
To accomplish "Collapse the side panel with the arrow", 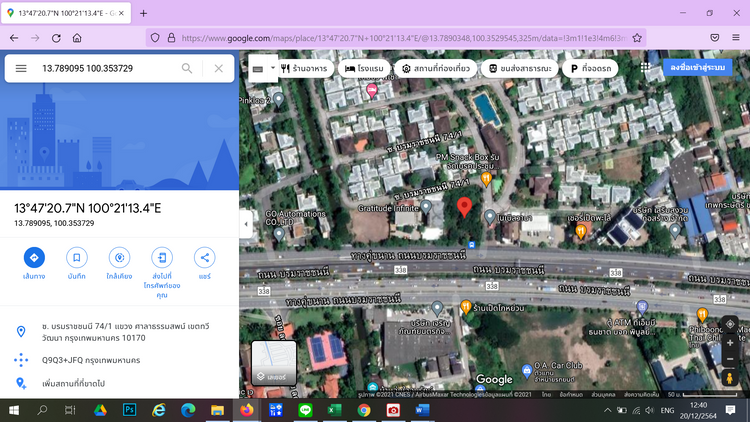I will [246, 223].
